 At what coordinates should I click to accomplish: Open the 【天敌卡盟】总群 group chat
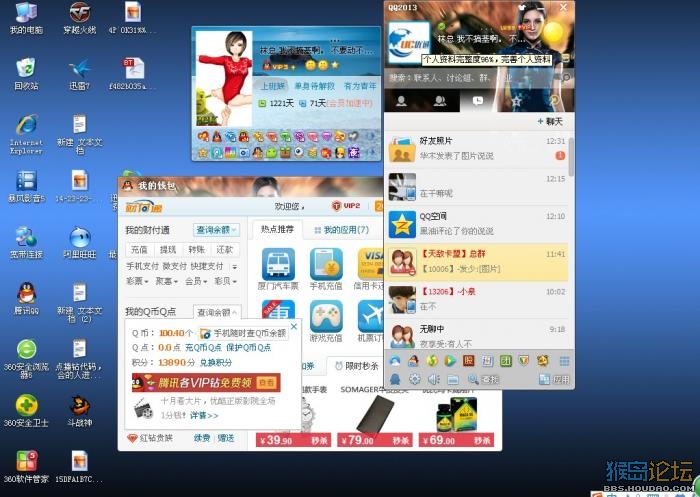coord(476,262)
